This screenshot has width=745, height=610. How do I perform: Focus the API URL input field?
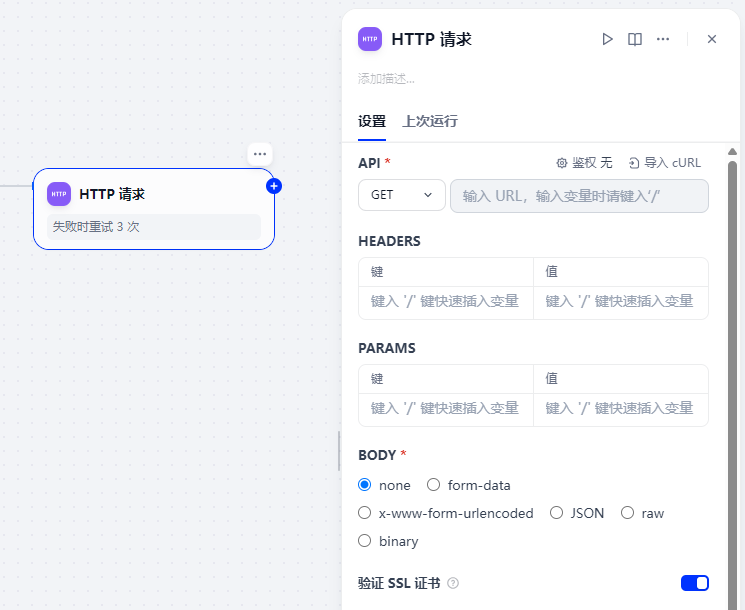pyautogui.click(x=579, y=196)
